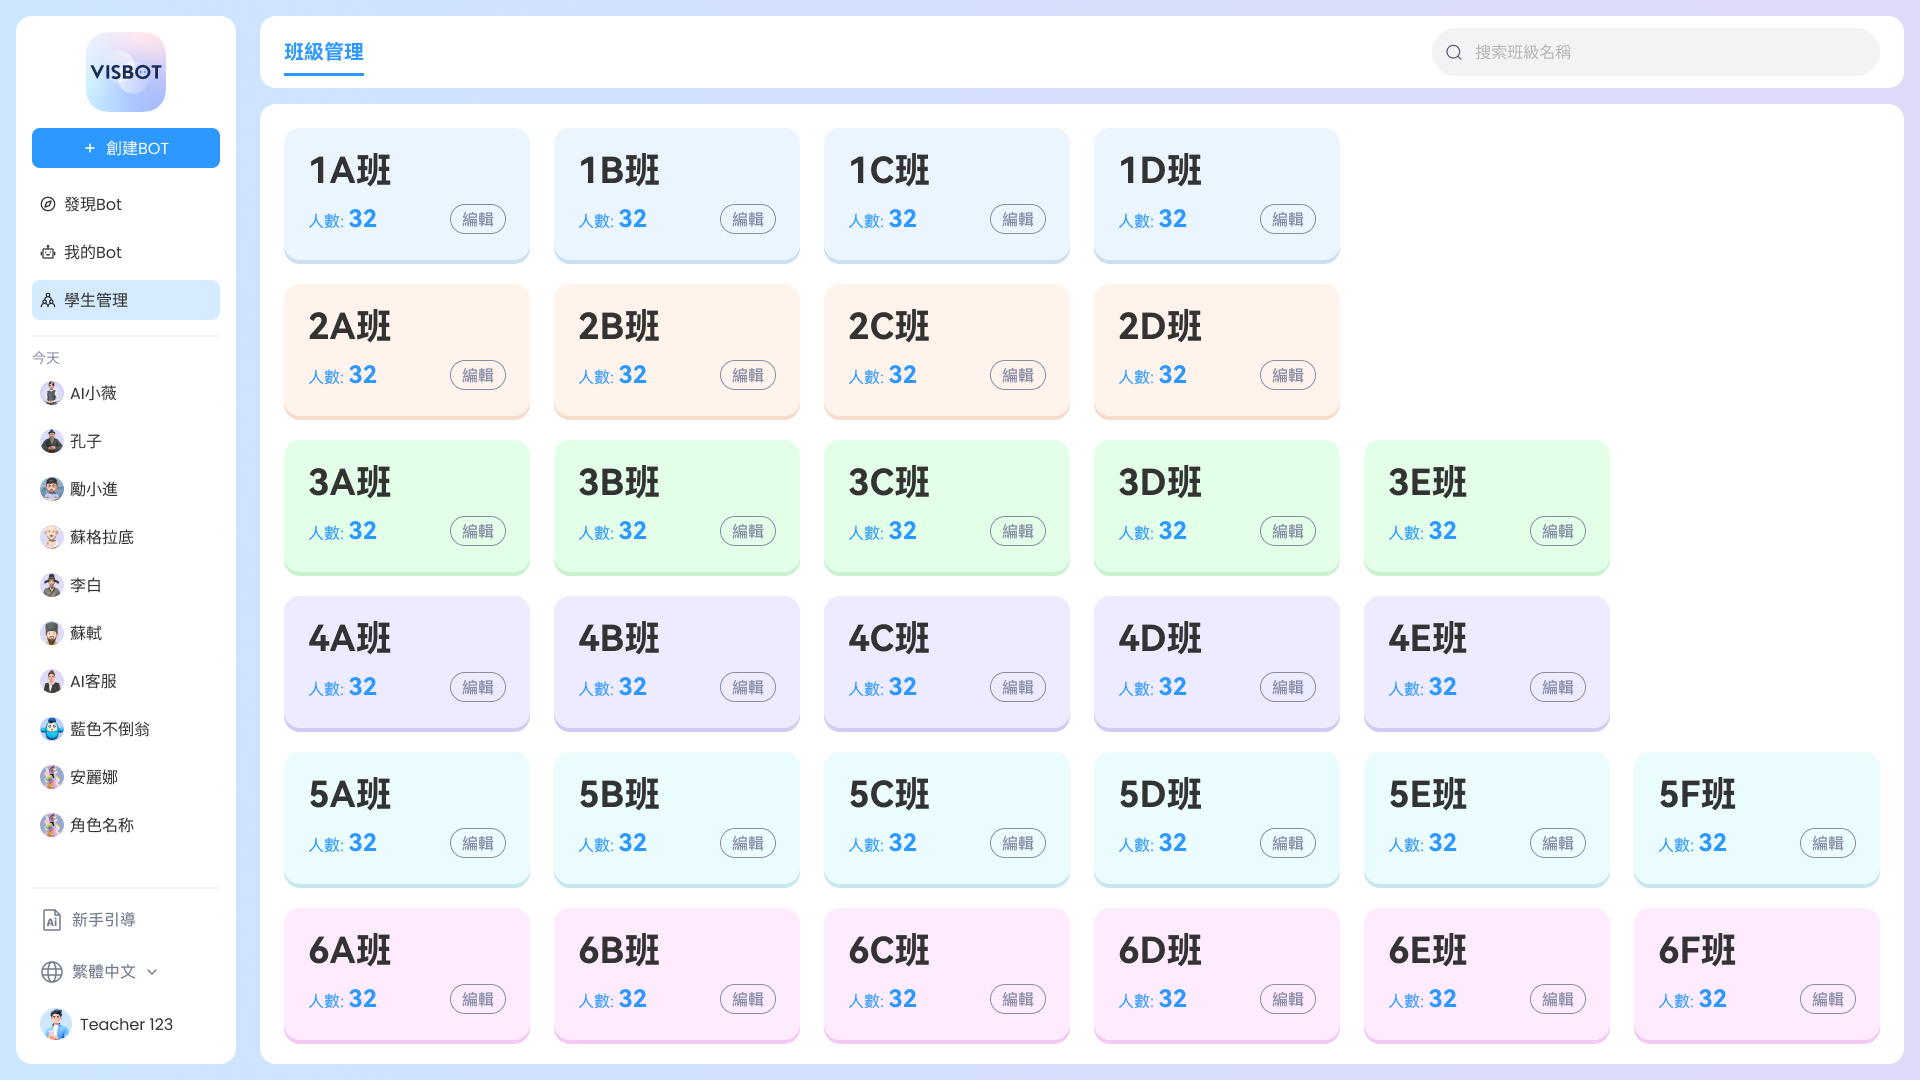Screen dimensions: 1920x1080
Task: Click the chevron next to 繁體中文
Action: coord(152,972)
